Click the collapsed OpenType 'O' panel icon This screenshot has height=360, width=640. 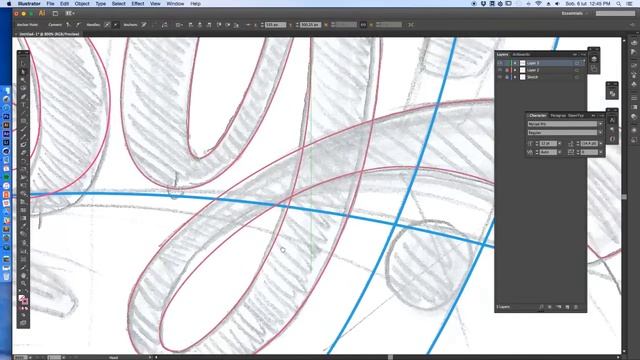[612, 139]
